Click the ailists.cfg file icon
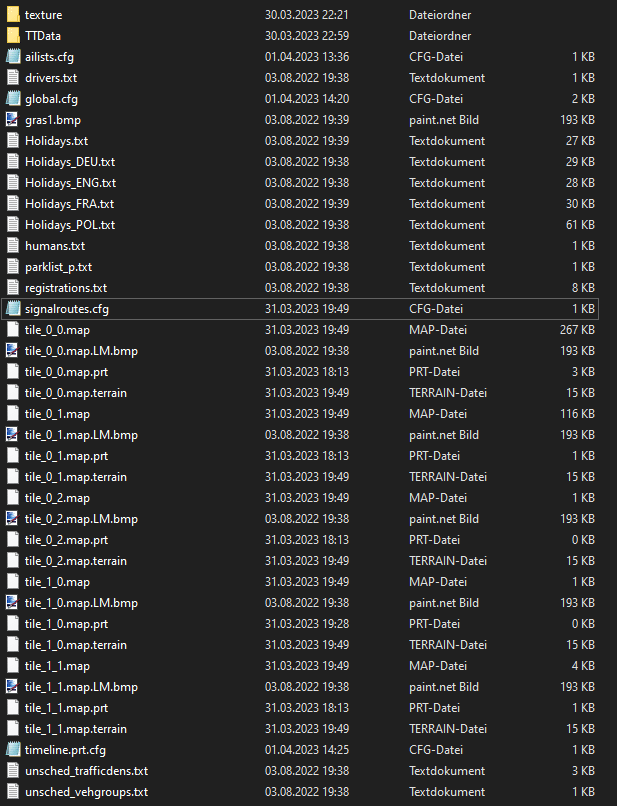The image size is (617, 806). [x=13, y=57]
